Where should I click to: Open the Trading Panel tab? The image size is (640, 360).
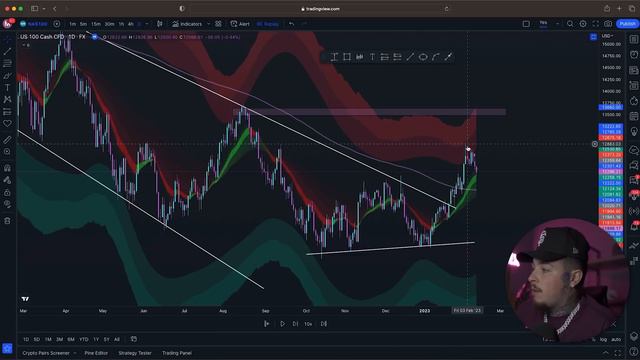pos(177,353)
